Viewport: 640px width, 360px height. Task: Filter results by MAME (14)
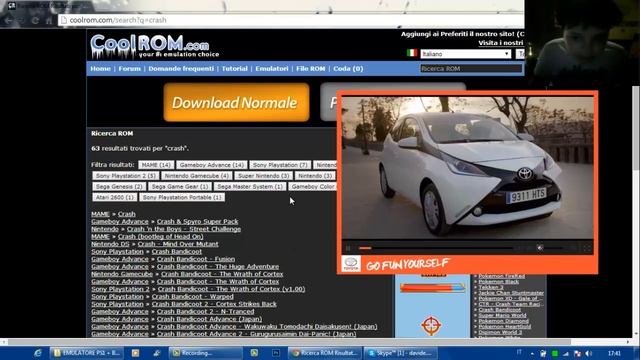pos(156,165)
